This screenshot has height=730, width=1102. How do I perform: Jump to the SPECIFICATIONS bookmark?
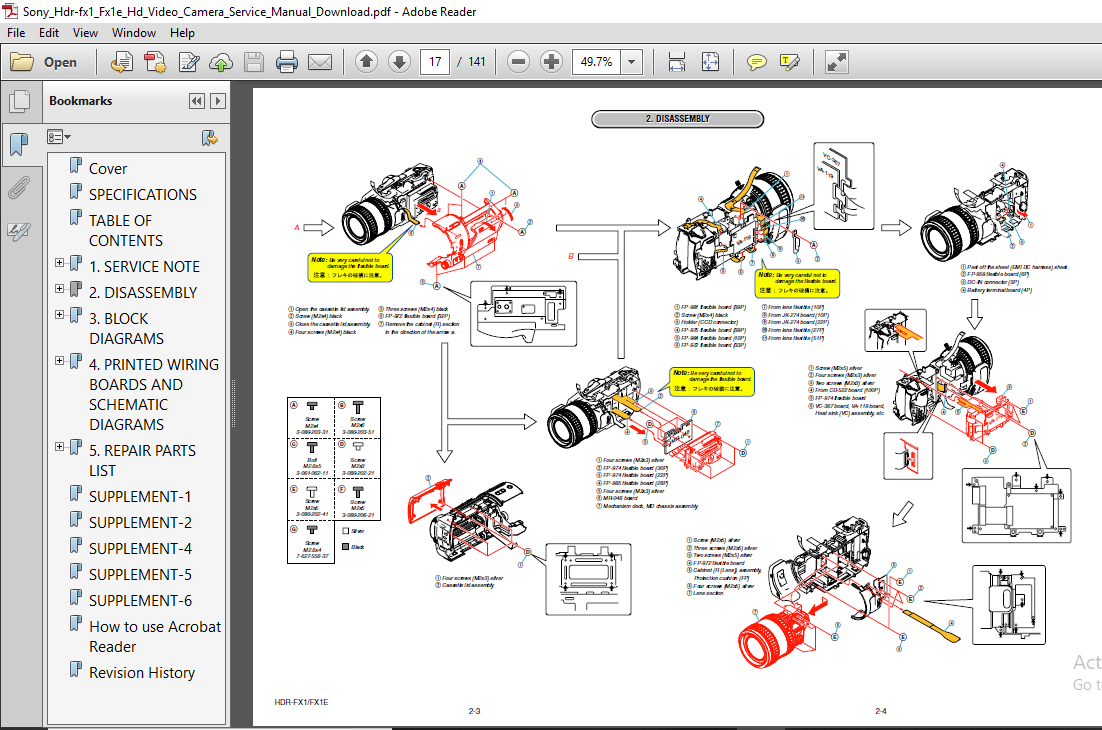(x=143, y=195)
